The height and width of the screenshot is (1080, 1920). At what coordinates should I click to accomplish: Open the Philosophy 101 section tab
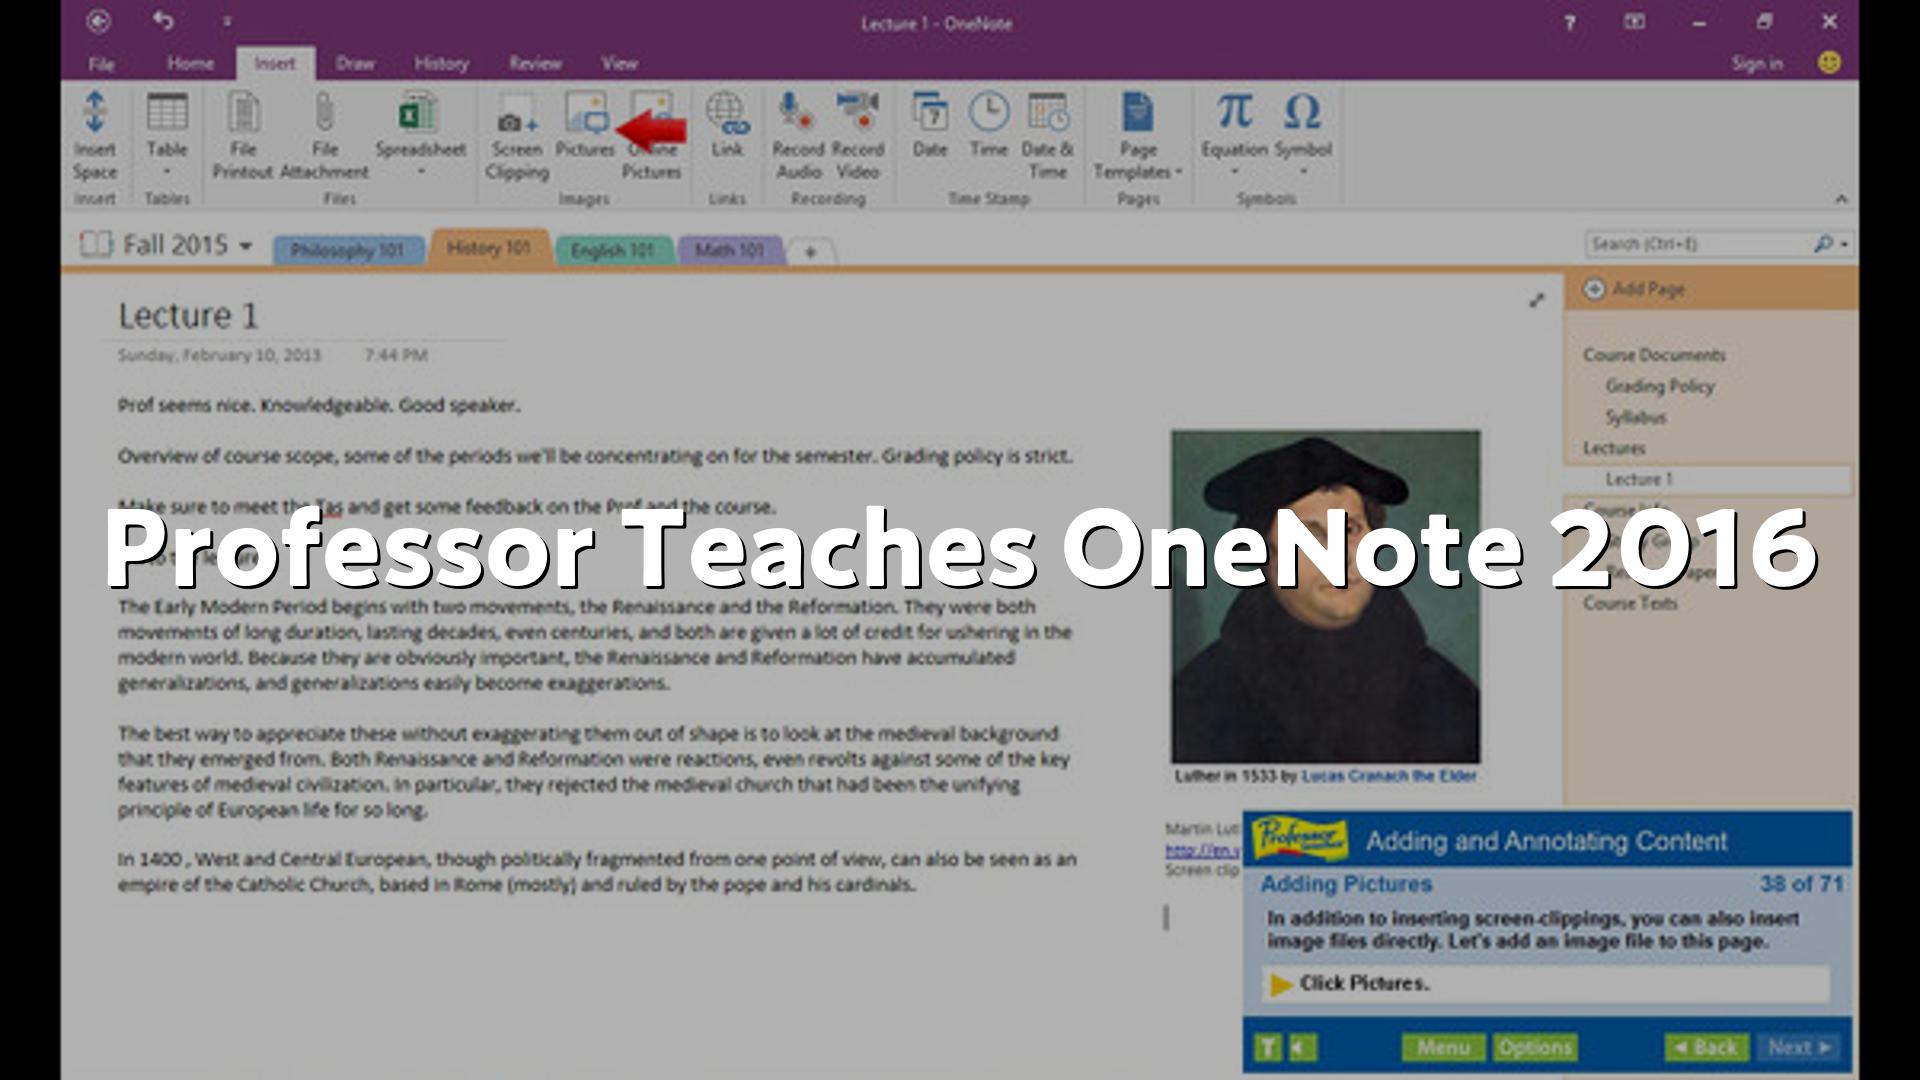coord(346,250)
